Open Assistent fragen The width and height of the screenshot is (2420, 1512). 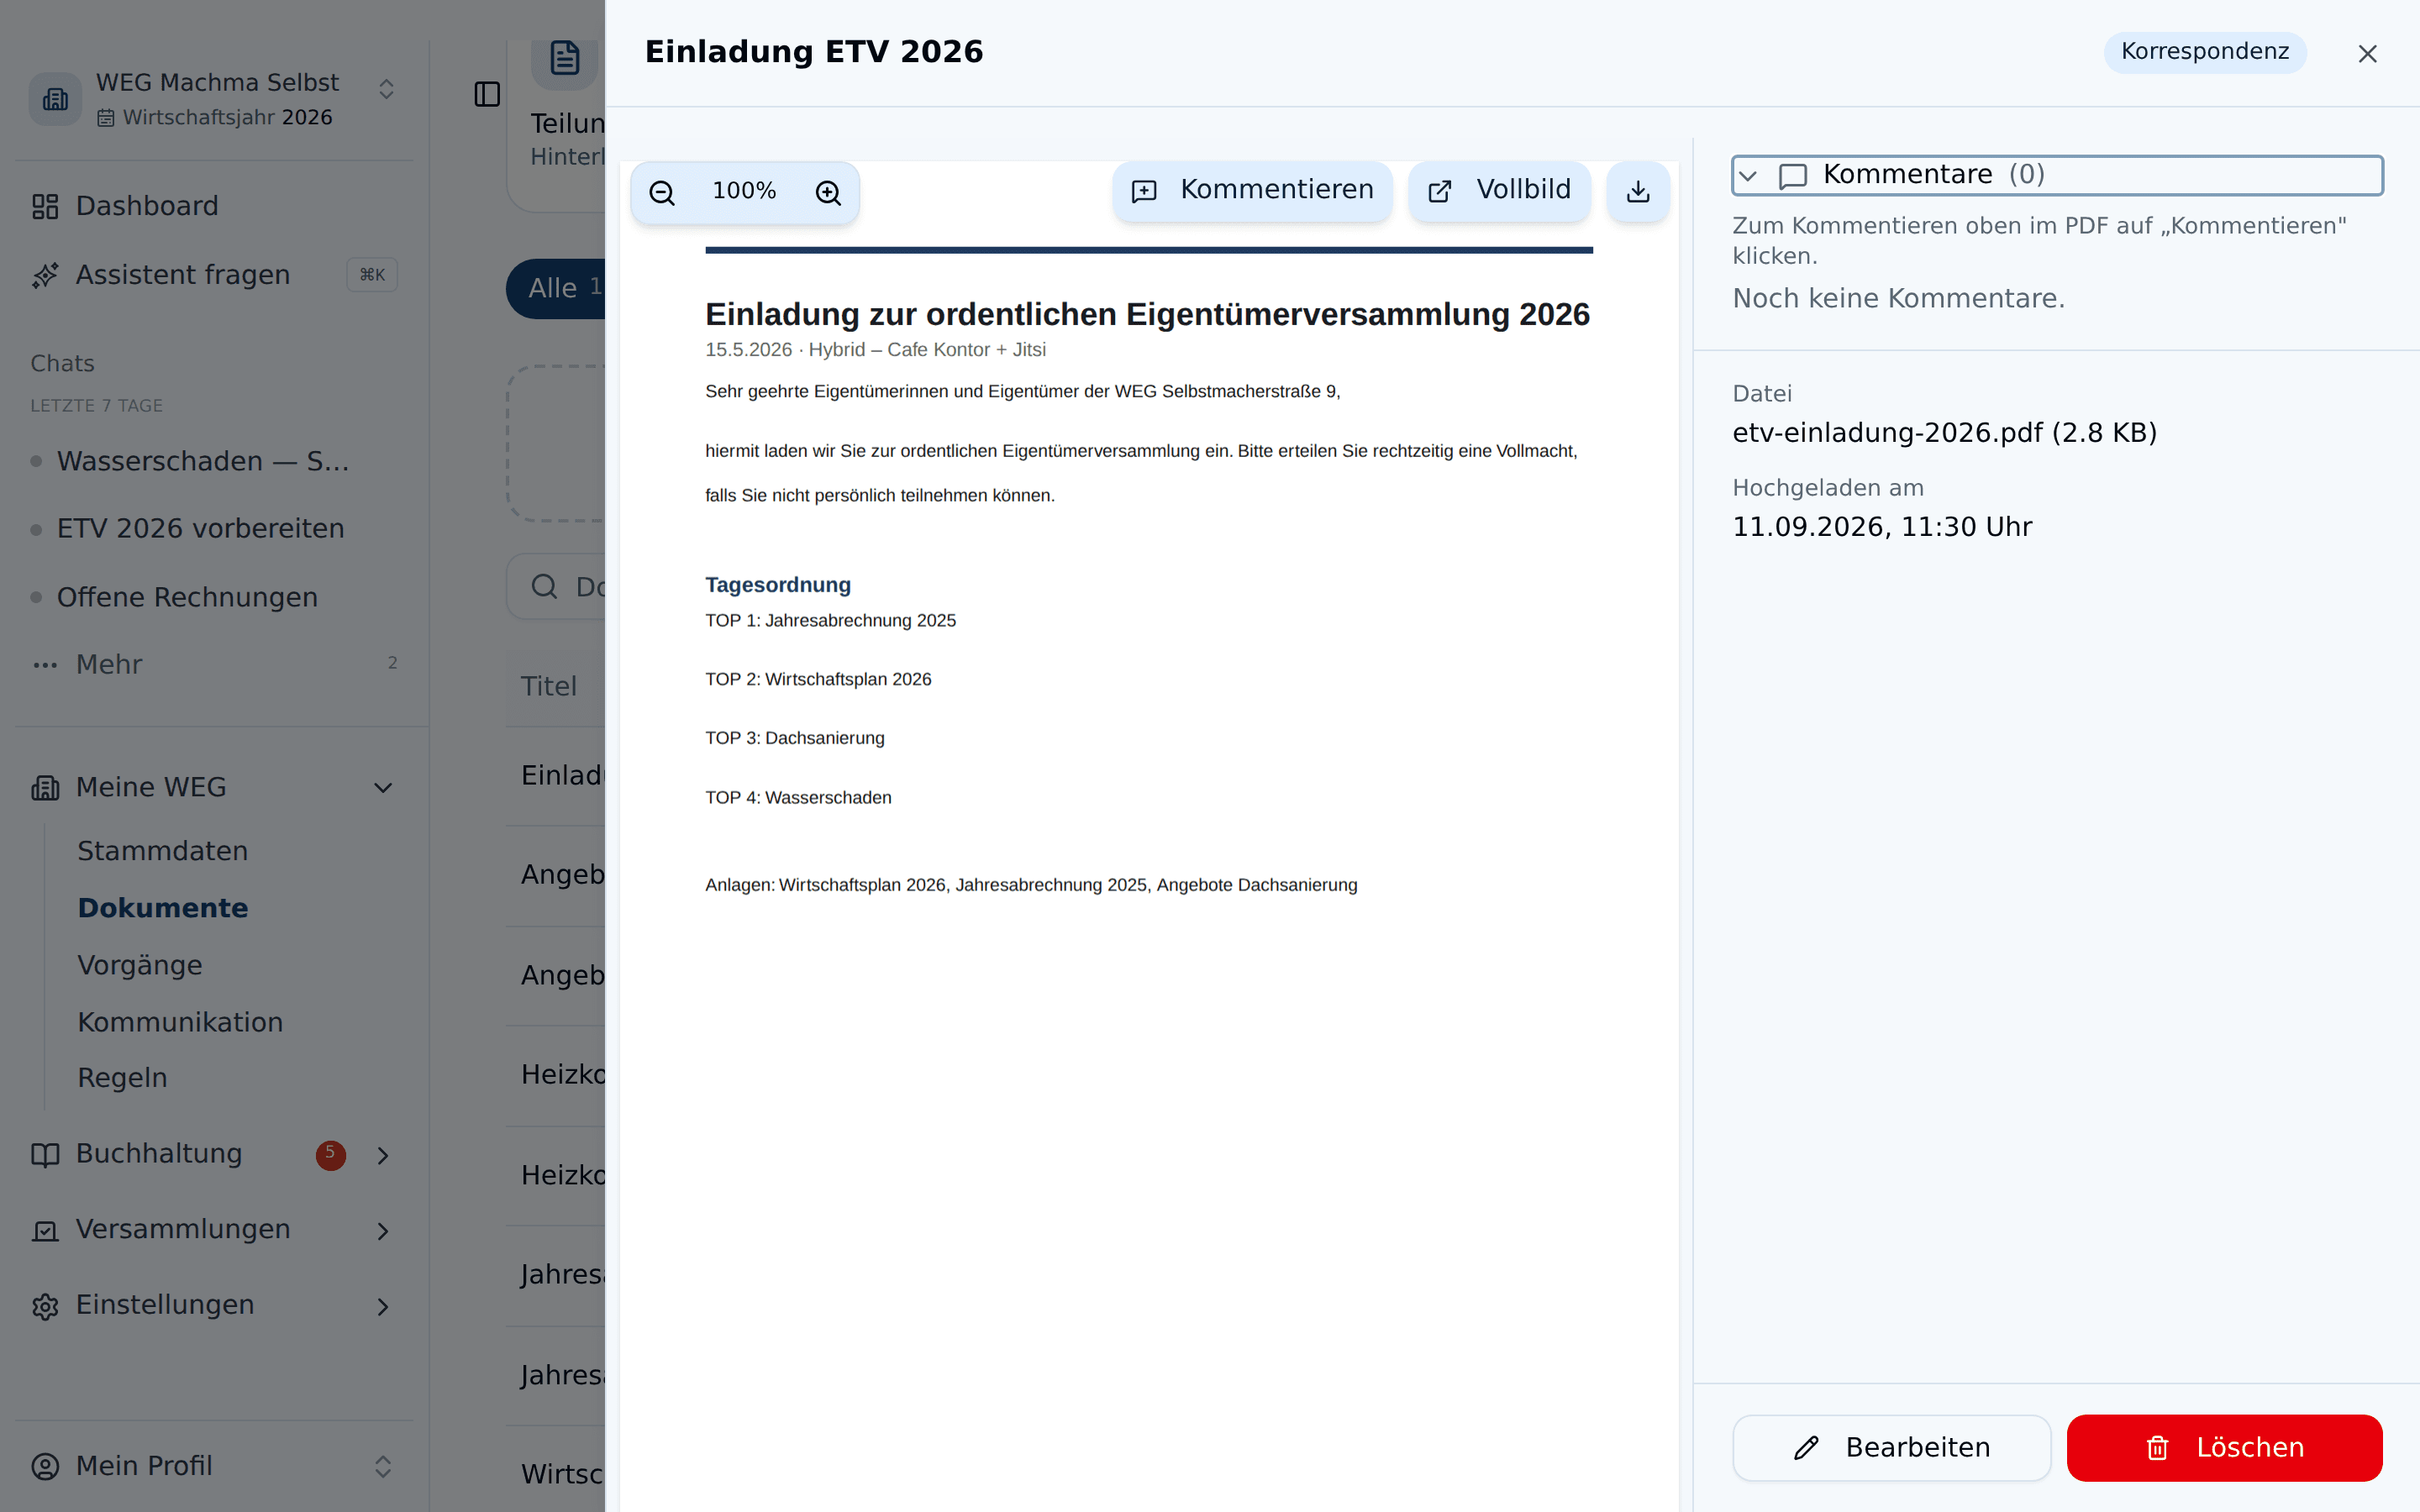point(215,275)
